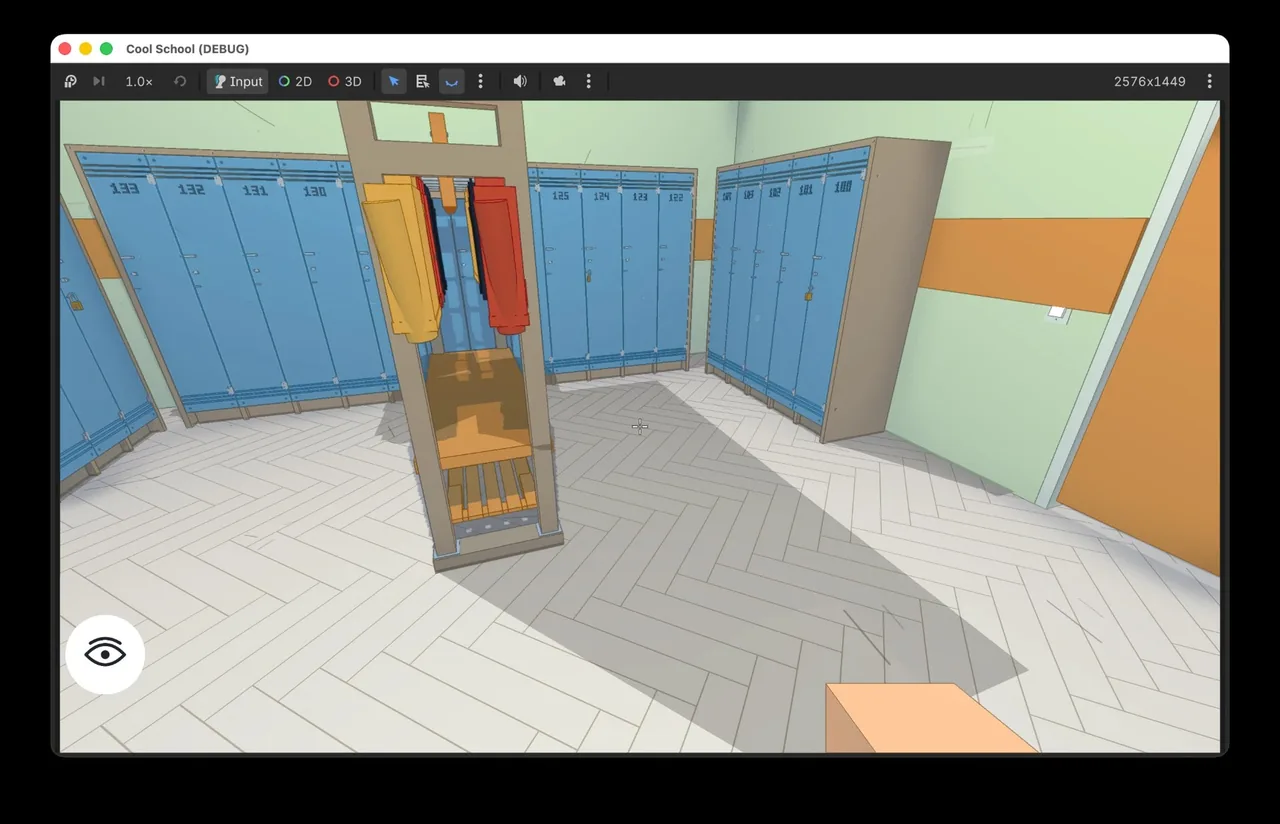The width and height of the screenshot is (1280, 824).
Task: Open the camera override options menu
Action: click(588, 81)
